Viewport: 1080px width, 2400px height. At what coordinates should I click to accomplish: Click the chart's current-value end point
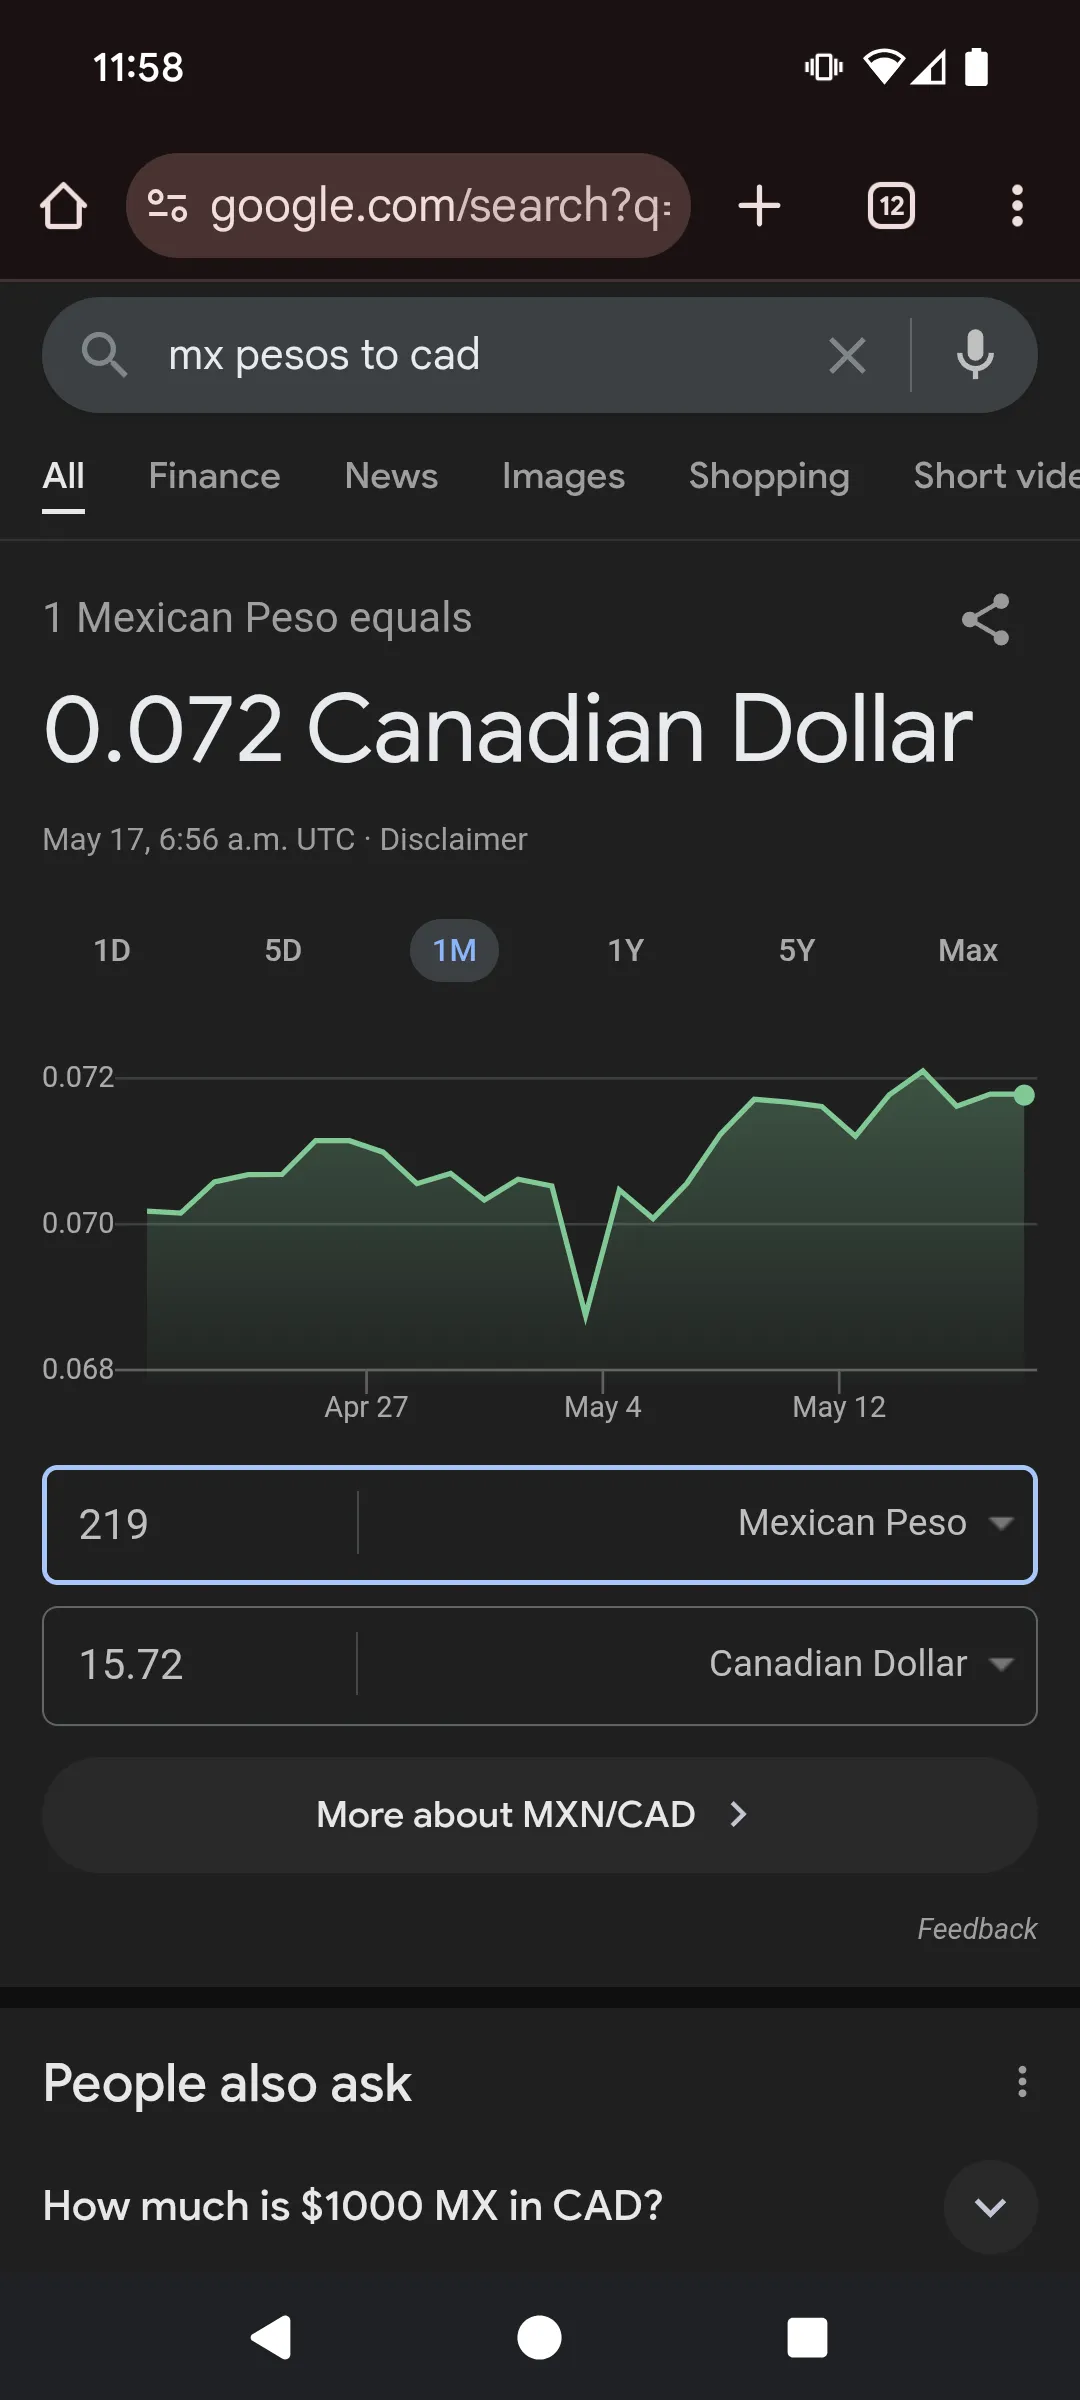1024,1095
